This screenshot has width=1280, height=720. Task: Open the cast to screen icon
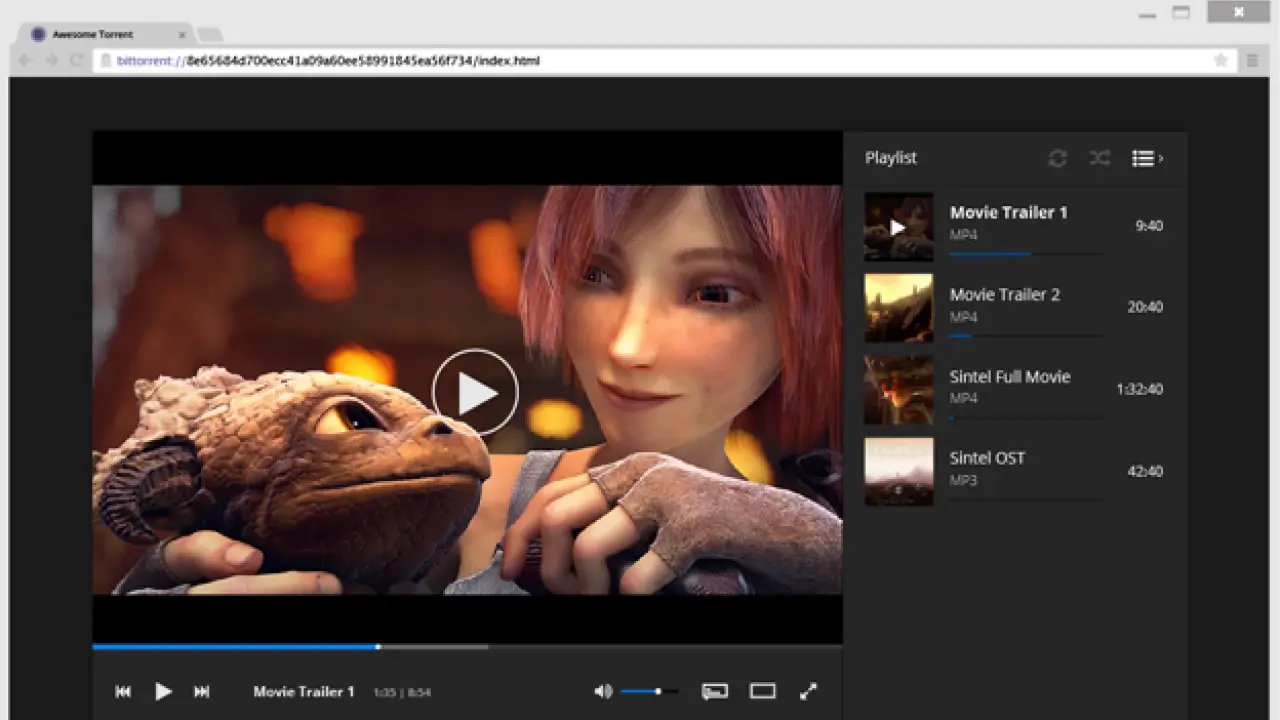pyautogui.click(x=714, y=691)
